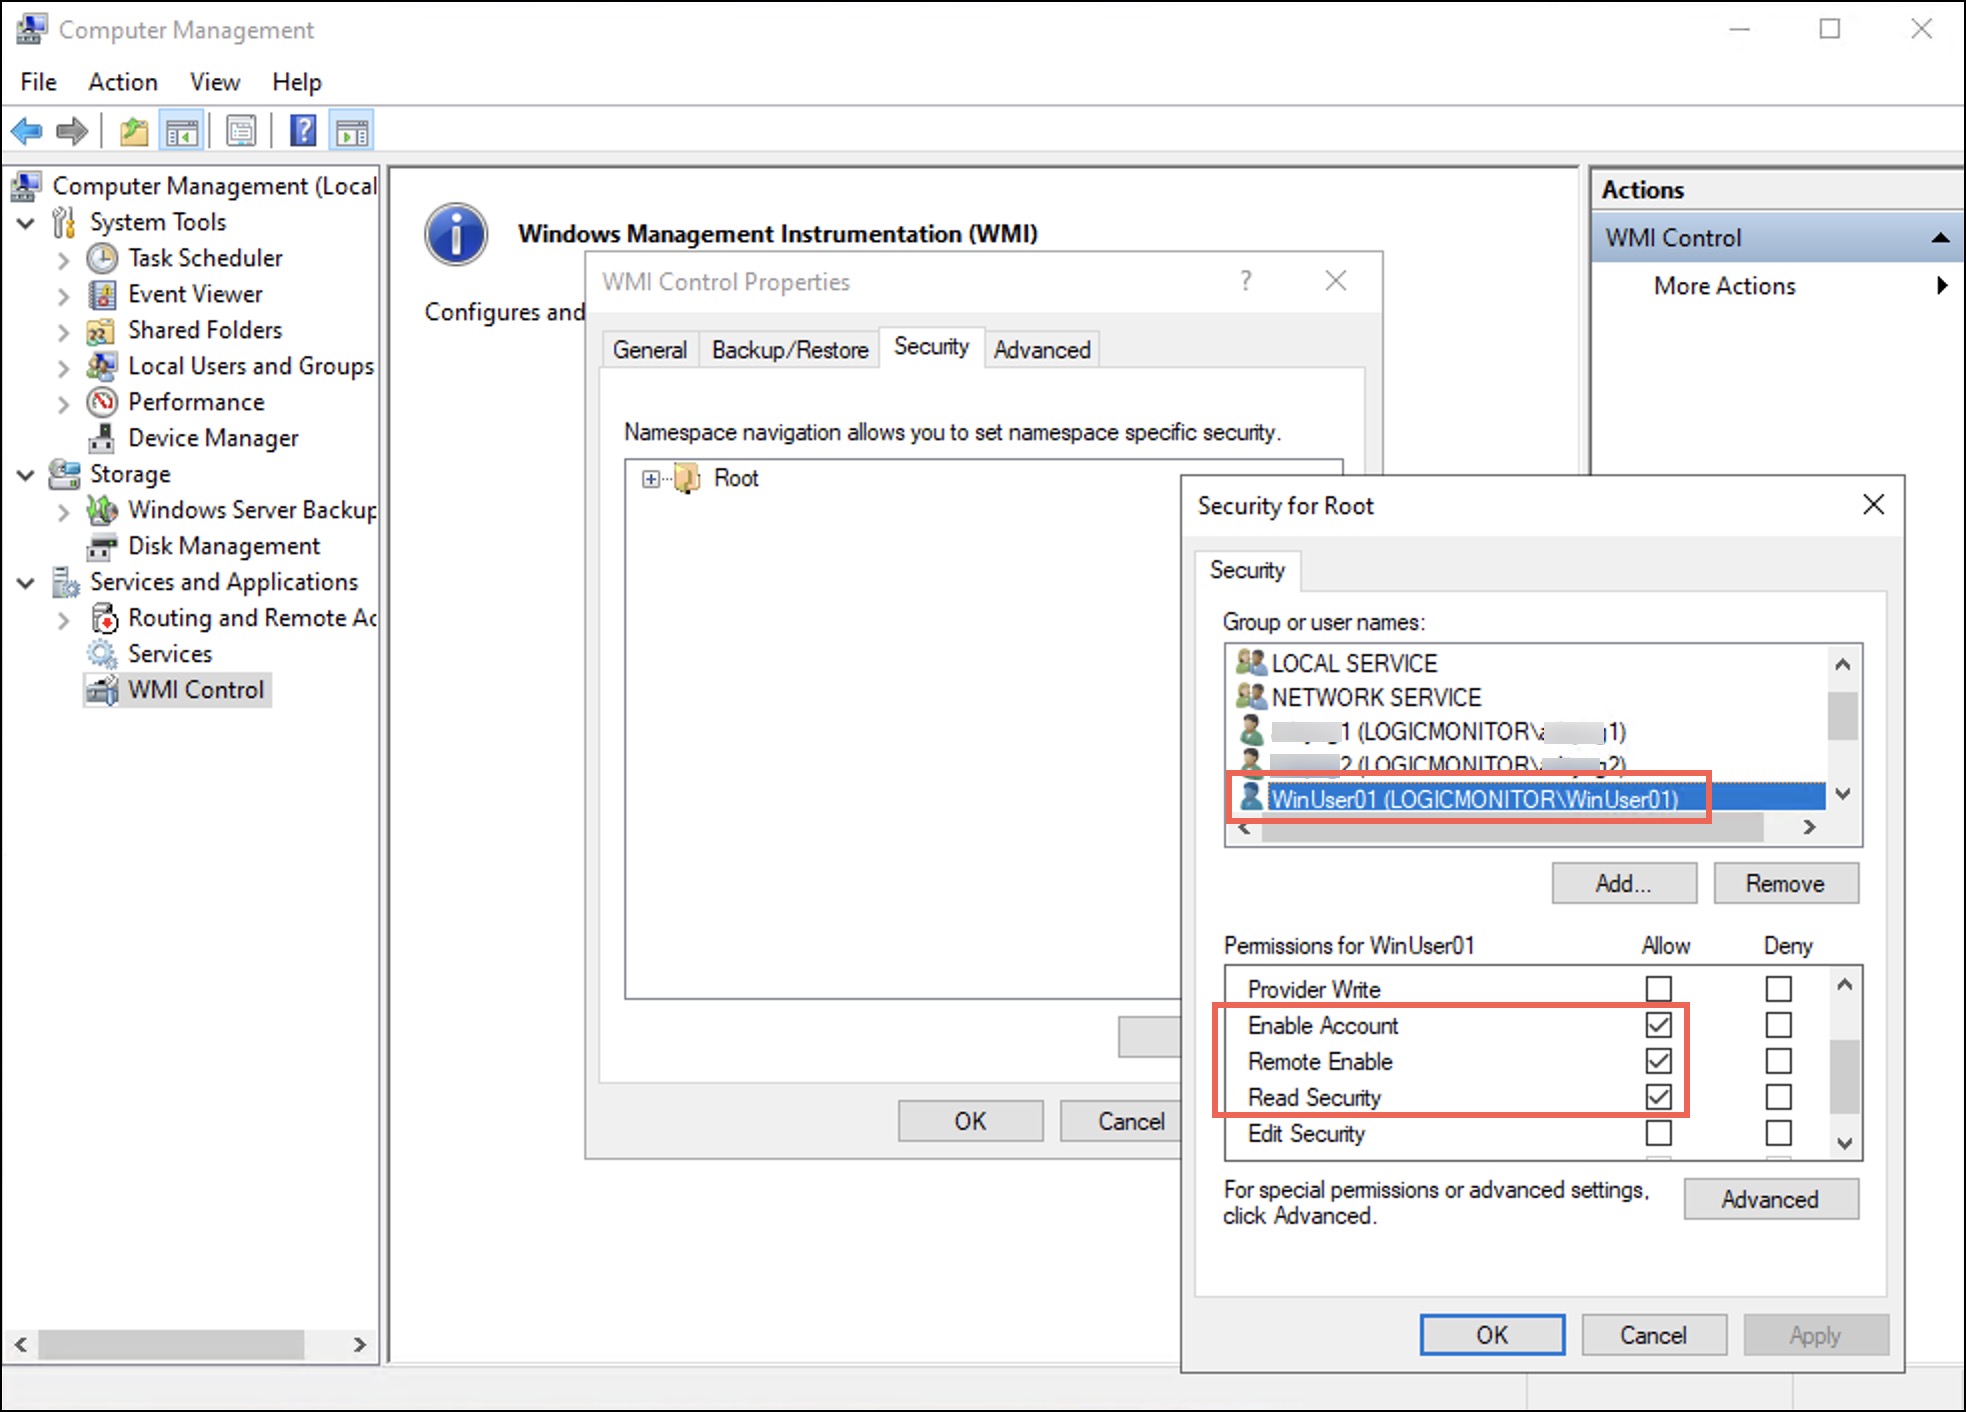Image resolution: width=1966 pixels, height=1412 pixels.
Task: Expand the Root namespace node
Action: click(x=651, y=479)
